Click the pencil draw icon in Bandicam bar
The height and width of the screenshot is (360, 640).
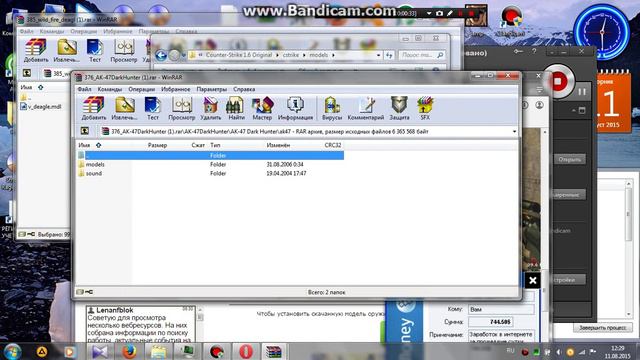tap(450, 13)
